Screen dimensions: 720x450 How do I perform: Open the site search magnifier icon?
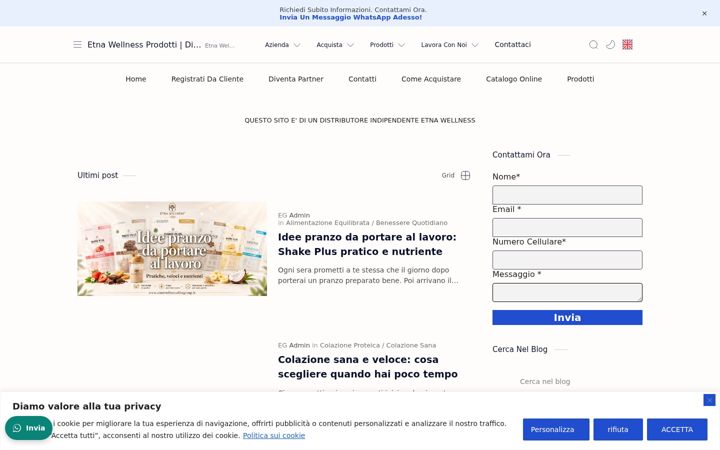tap(593, 45)
